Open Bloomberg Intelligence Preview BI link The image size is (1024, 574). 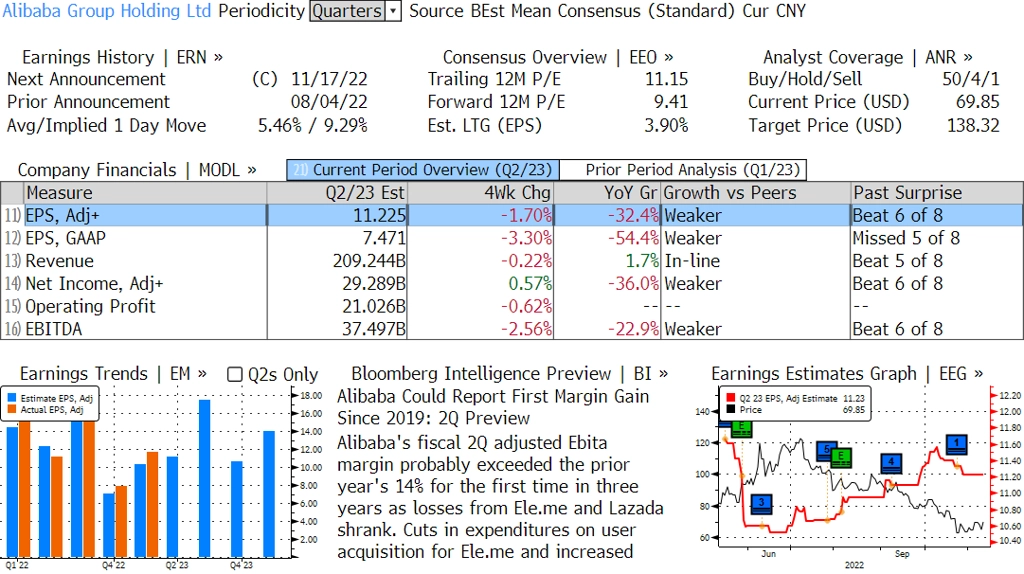(x=509, y=374)
